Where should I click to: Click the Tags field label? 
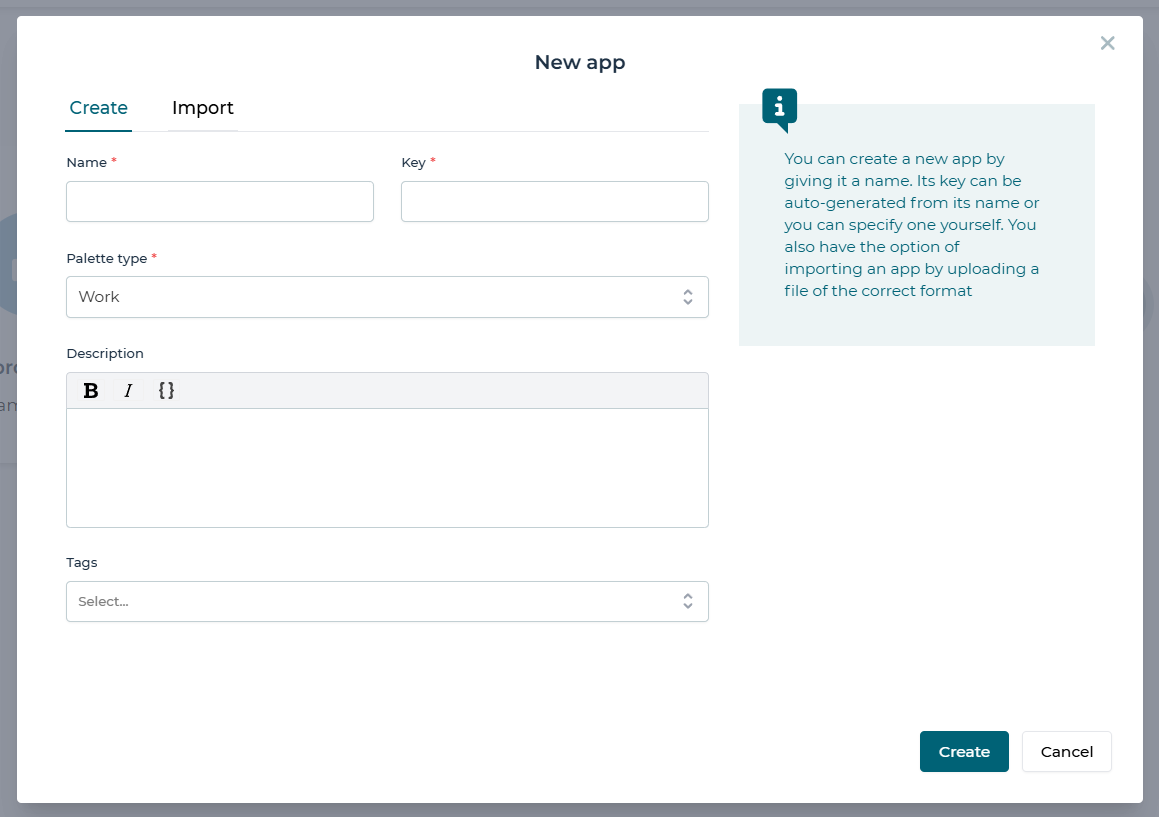pyautogui.click(x=82, y=562)
